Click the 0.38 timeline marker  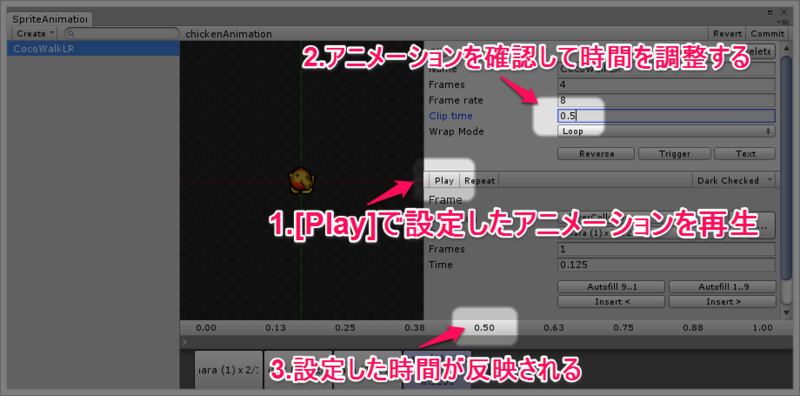pyautogui.click(x=415, y=328)
